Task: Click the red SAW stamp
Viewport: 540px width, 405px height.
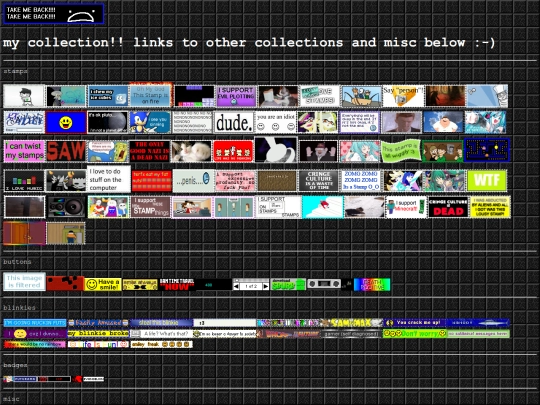Action: tap(66, 151)
